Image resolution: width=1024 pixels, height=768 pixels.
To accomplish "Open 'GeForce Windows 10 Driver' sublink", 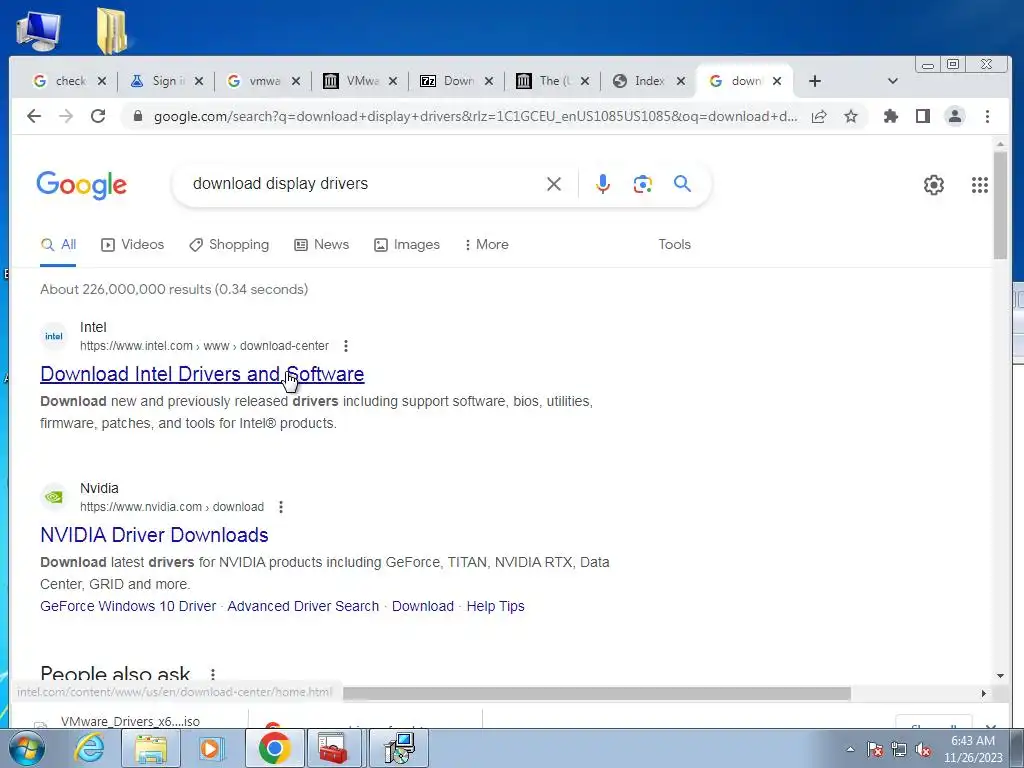I will 128,606.
